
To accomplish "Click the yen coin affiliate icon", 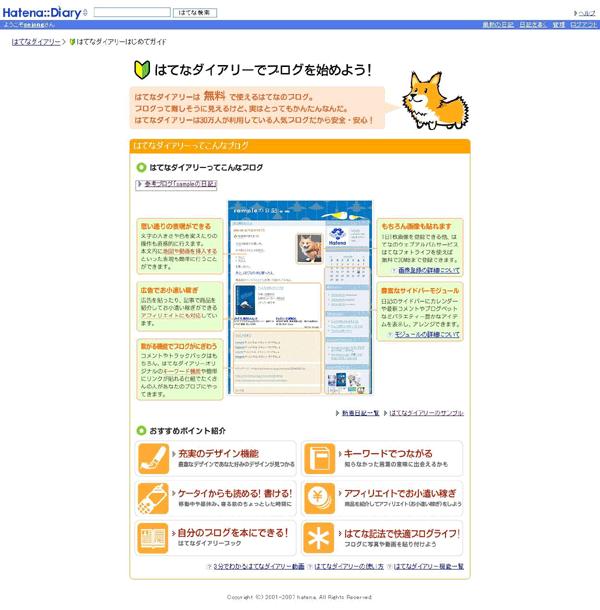I will 319,498.
